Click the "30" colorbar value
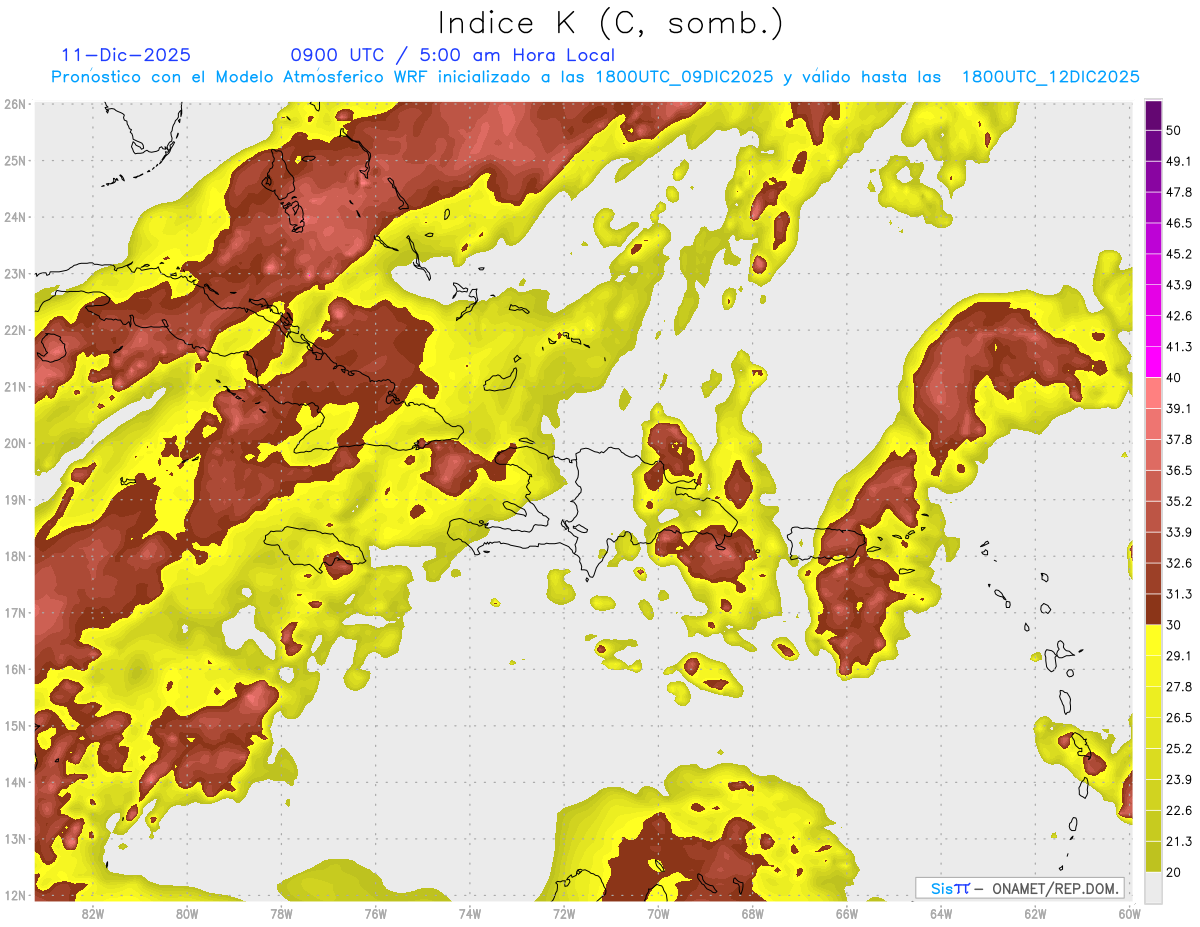The height and width of the screenshot is (927, 1200). 1174,625
